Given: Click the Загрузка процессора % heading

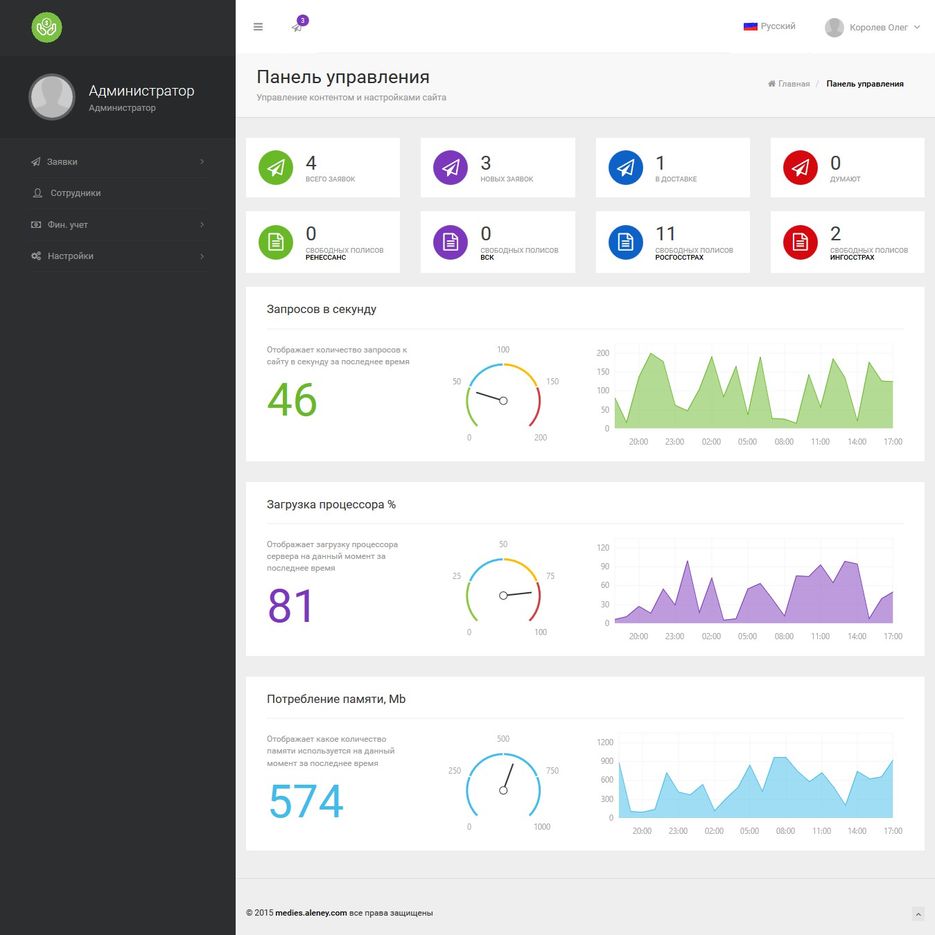Looking at the screenshot, I should pos(331,504).
